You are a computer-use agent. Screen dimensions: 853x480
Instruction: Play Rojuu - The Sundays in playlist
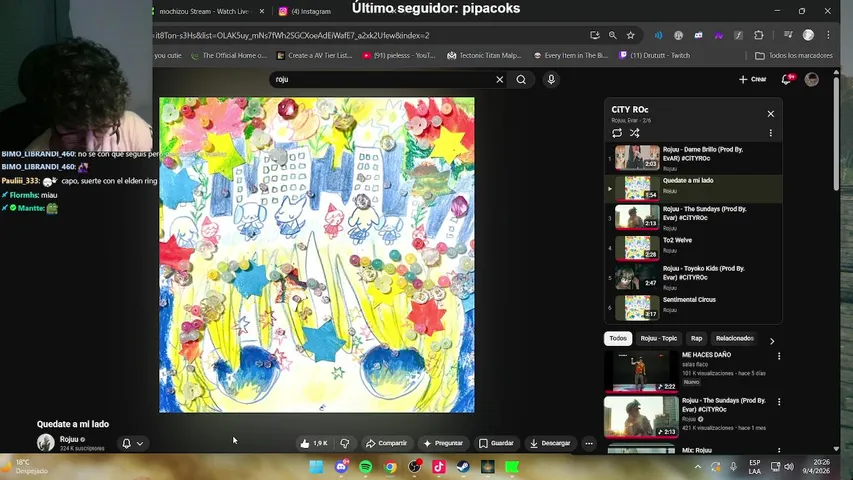(x=693, y=218)
